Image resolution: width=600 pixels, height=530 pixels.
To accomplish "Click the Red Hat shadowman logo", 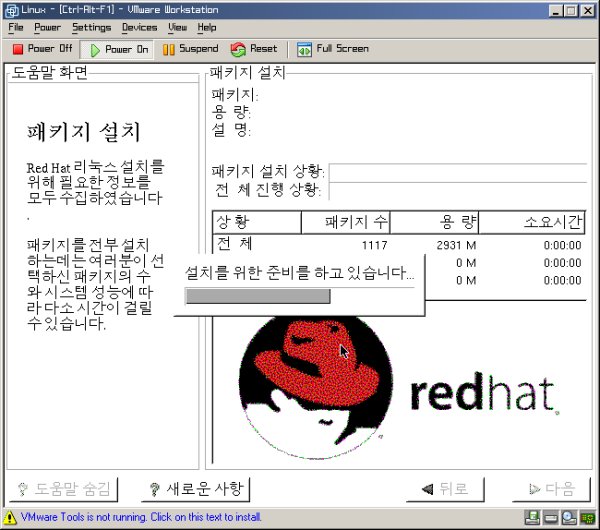I will (316, 386).
